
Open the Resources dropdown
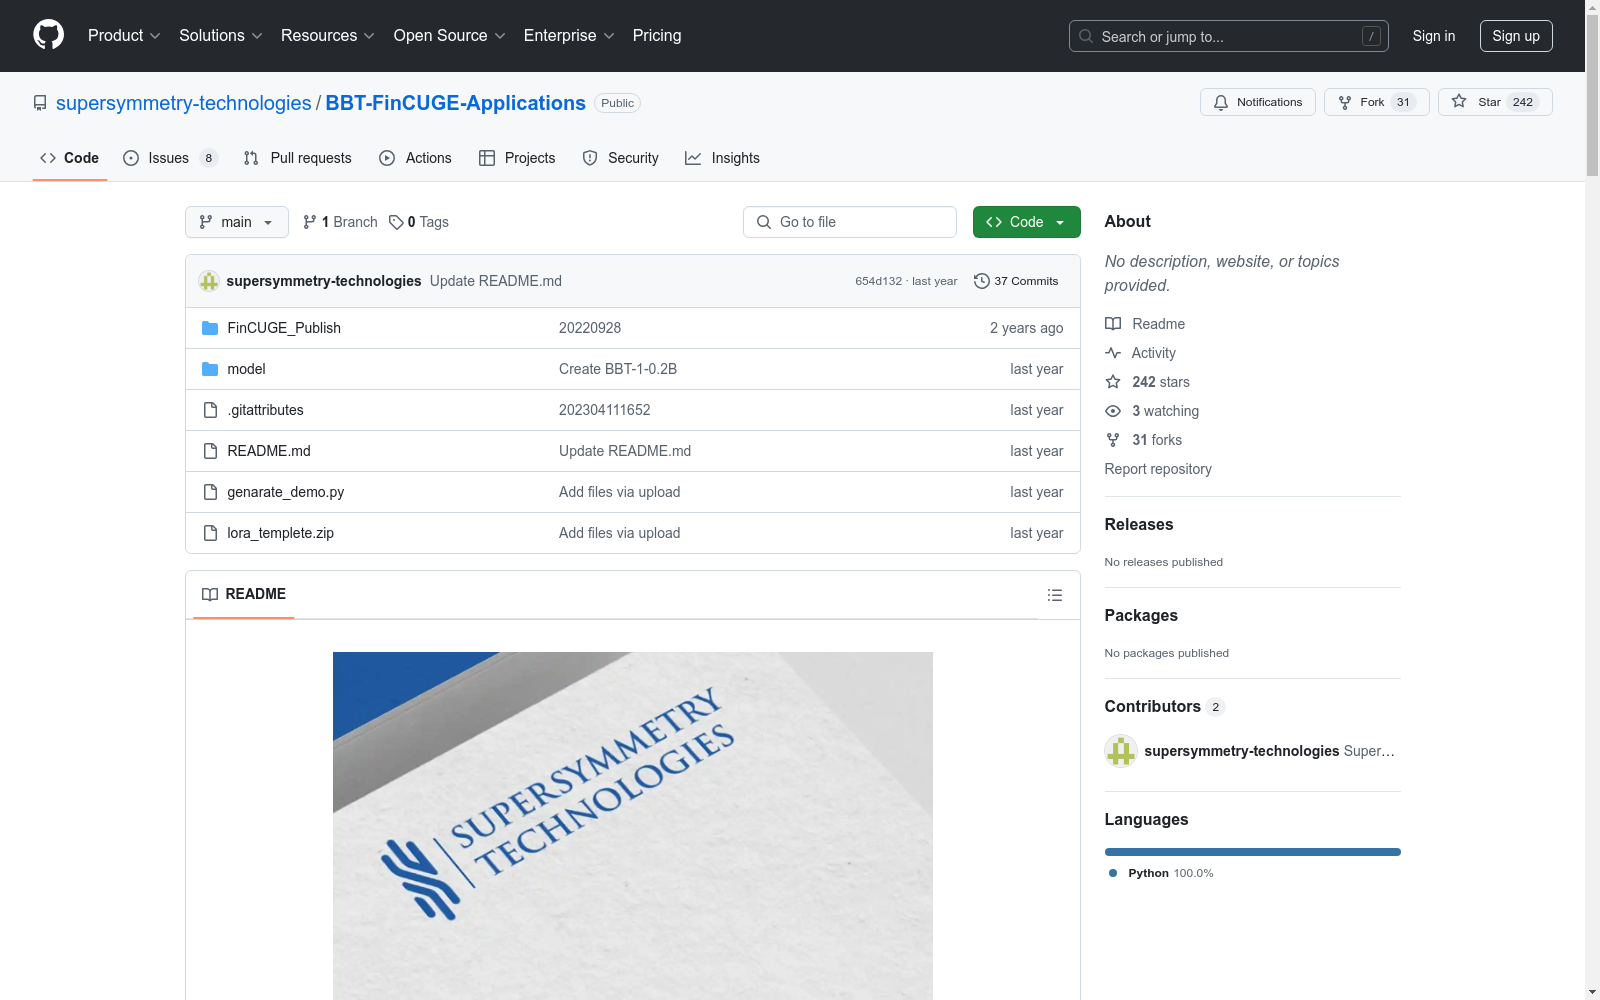point(327,35)
